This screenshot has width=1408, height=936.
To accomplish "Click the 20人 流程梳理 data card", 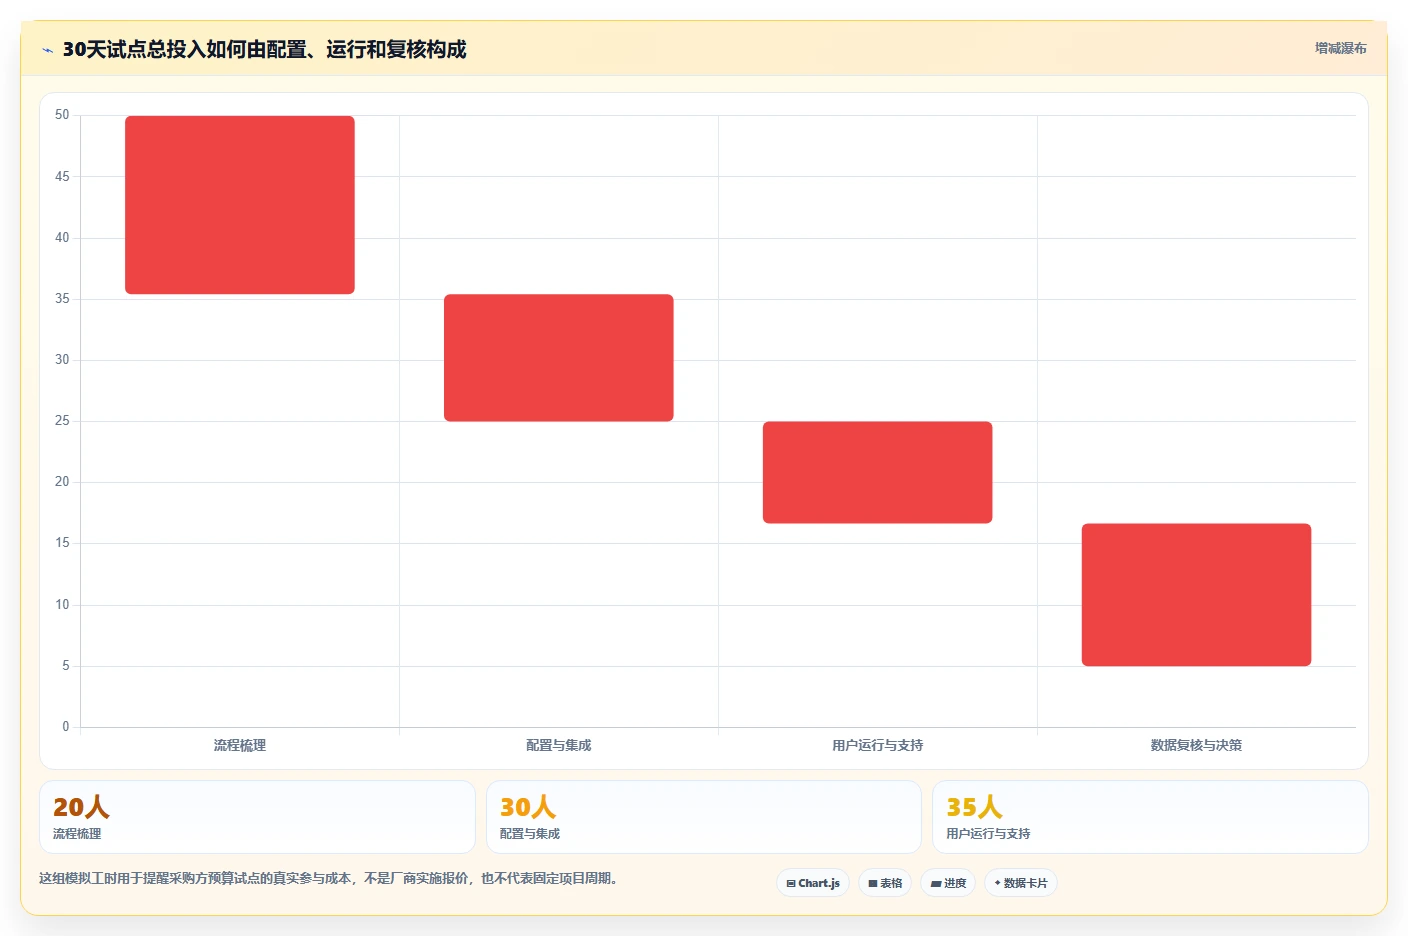I will pos(257,817).
